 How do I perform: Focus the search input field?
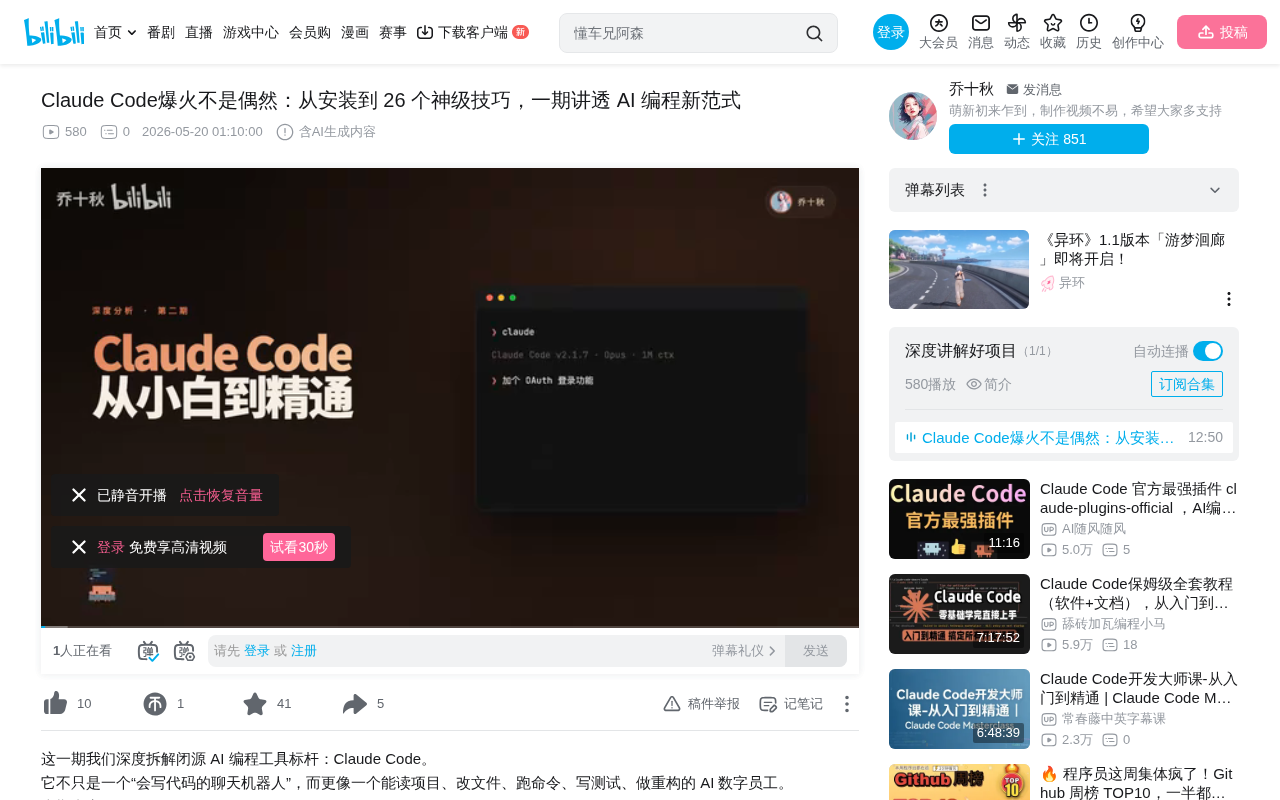(x=685, y=33)
